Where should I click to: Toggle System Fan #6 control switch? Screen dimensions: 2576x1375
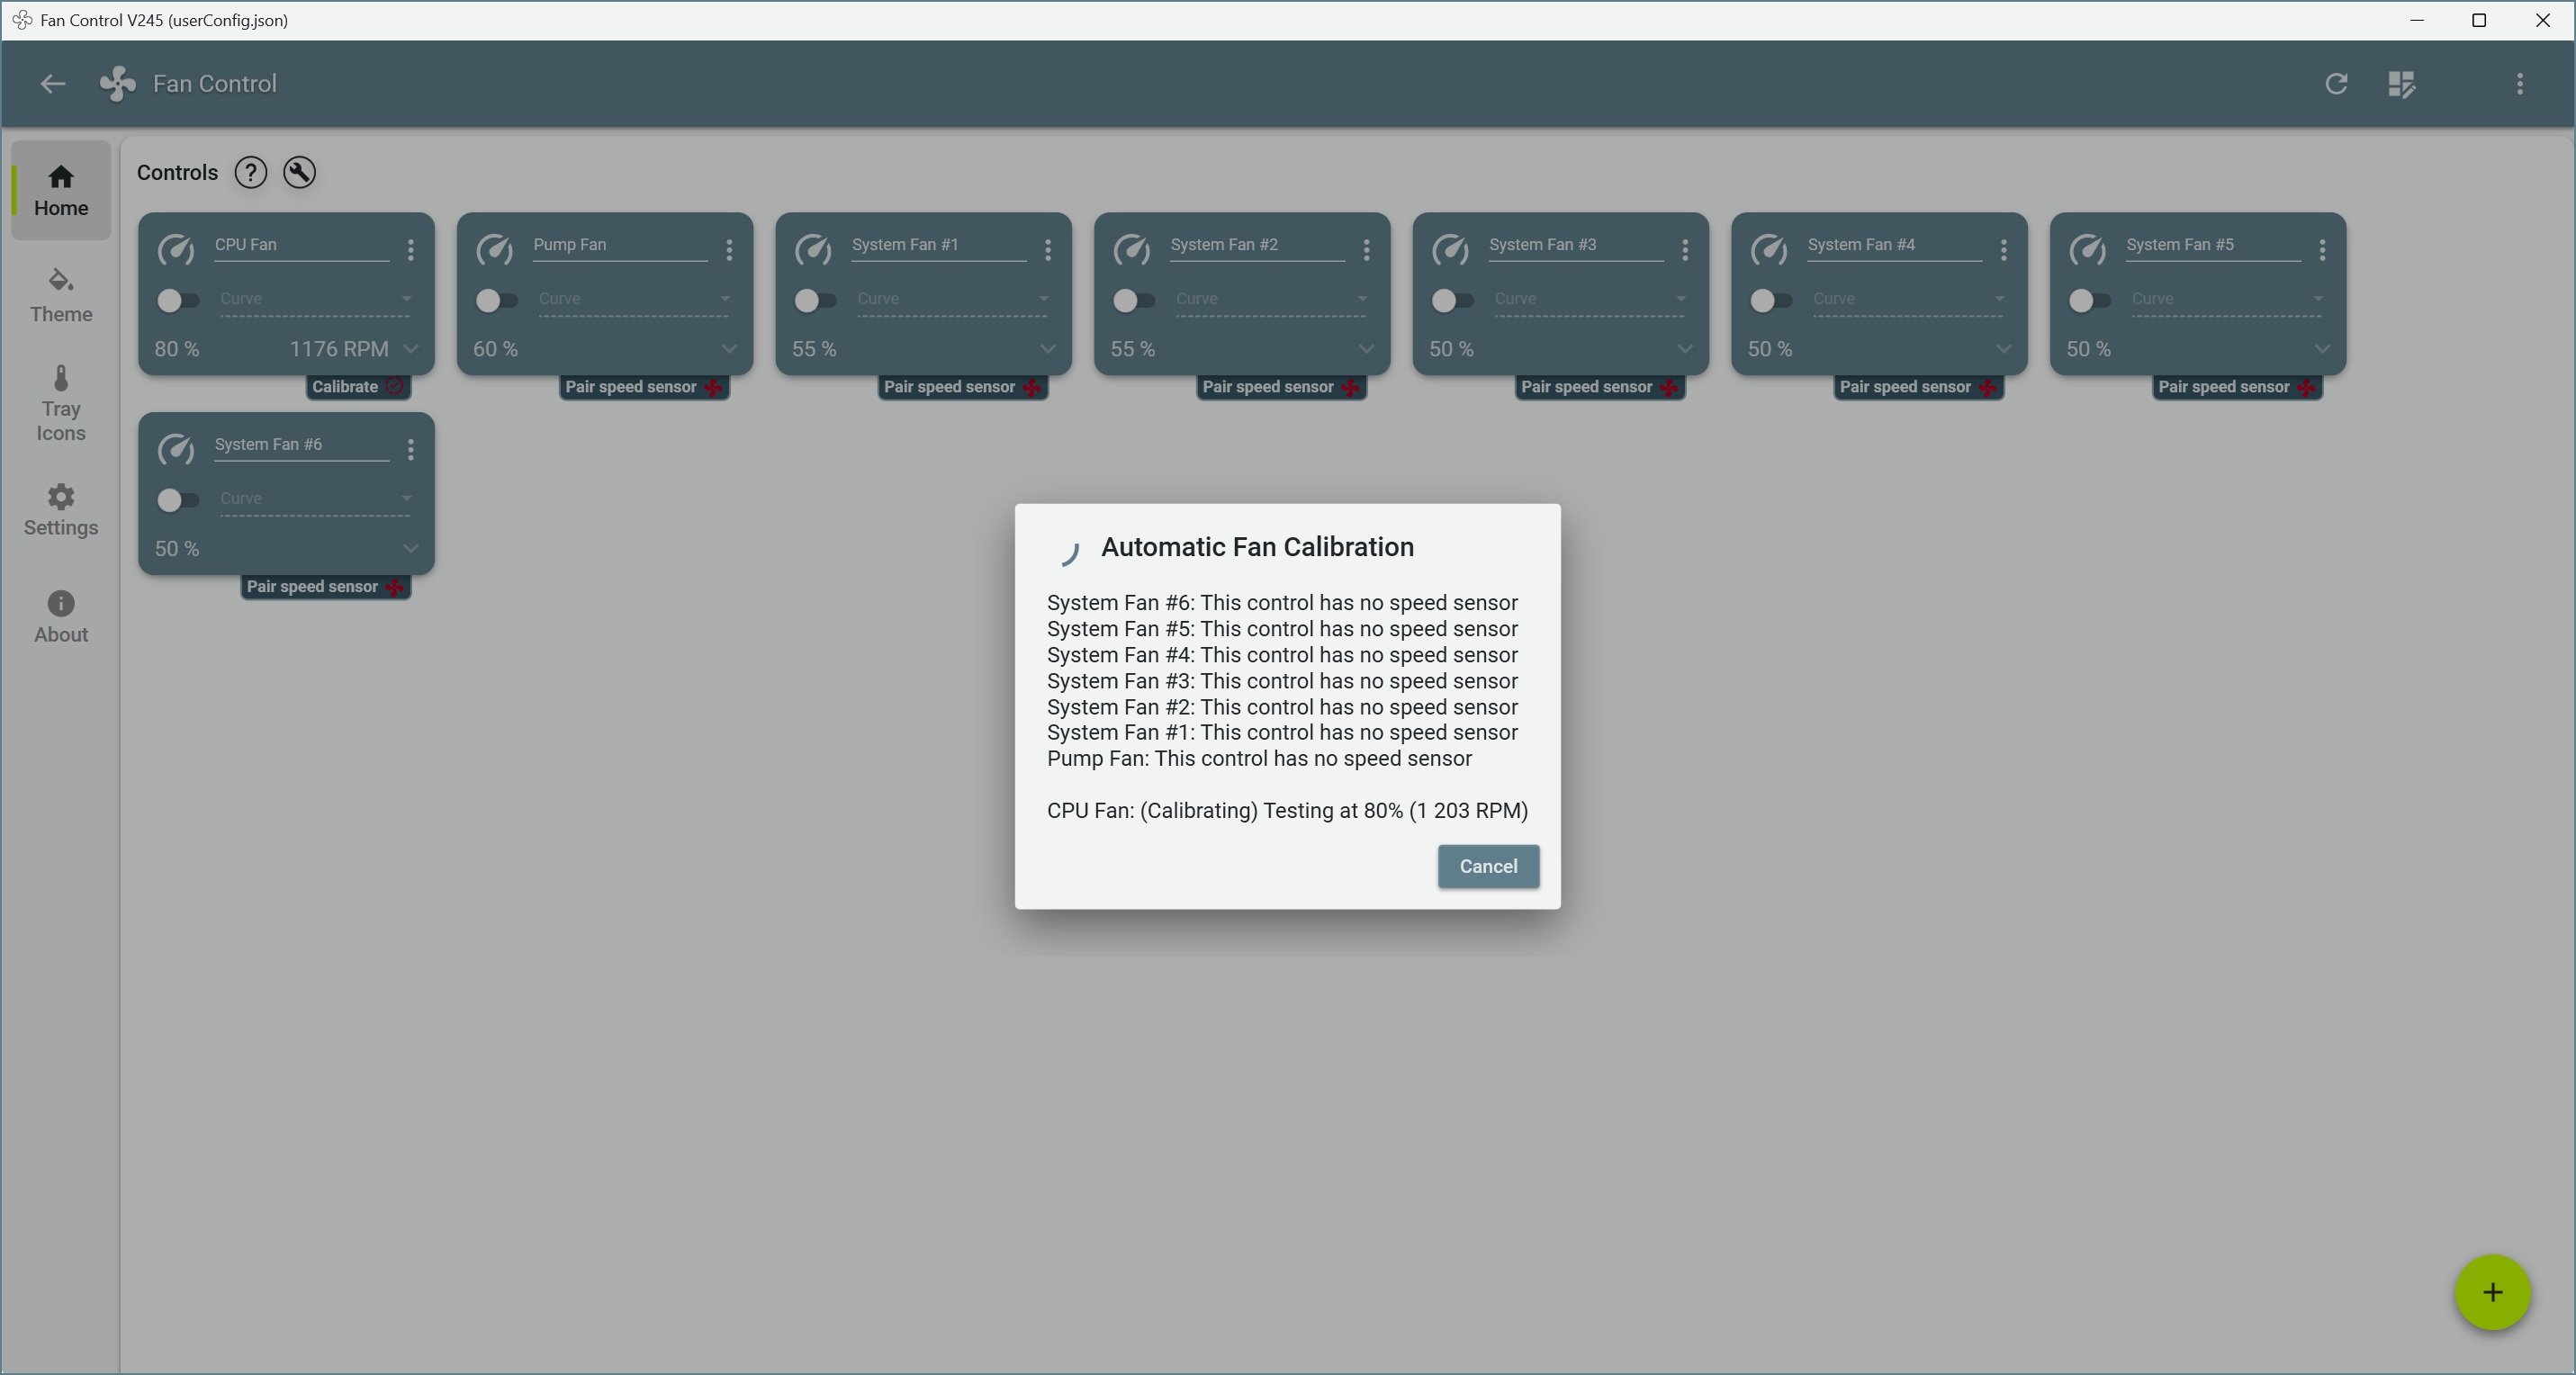coord(178,500)
